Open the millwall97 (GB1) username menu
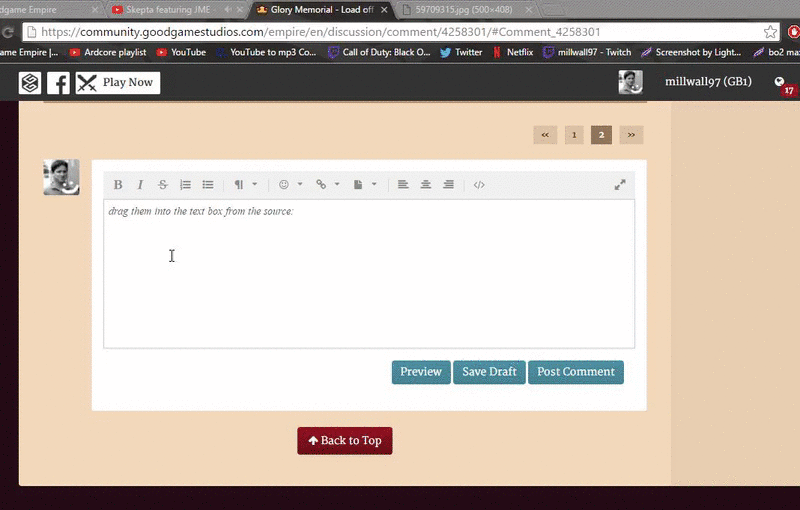This screenshot has width=800, height=510. pyautogui.click(x=708, y=82)
